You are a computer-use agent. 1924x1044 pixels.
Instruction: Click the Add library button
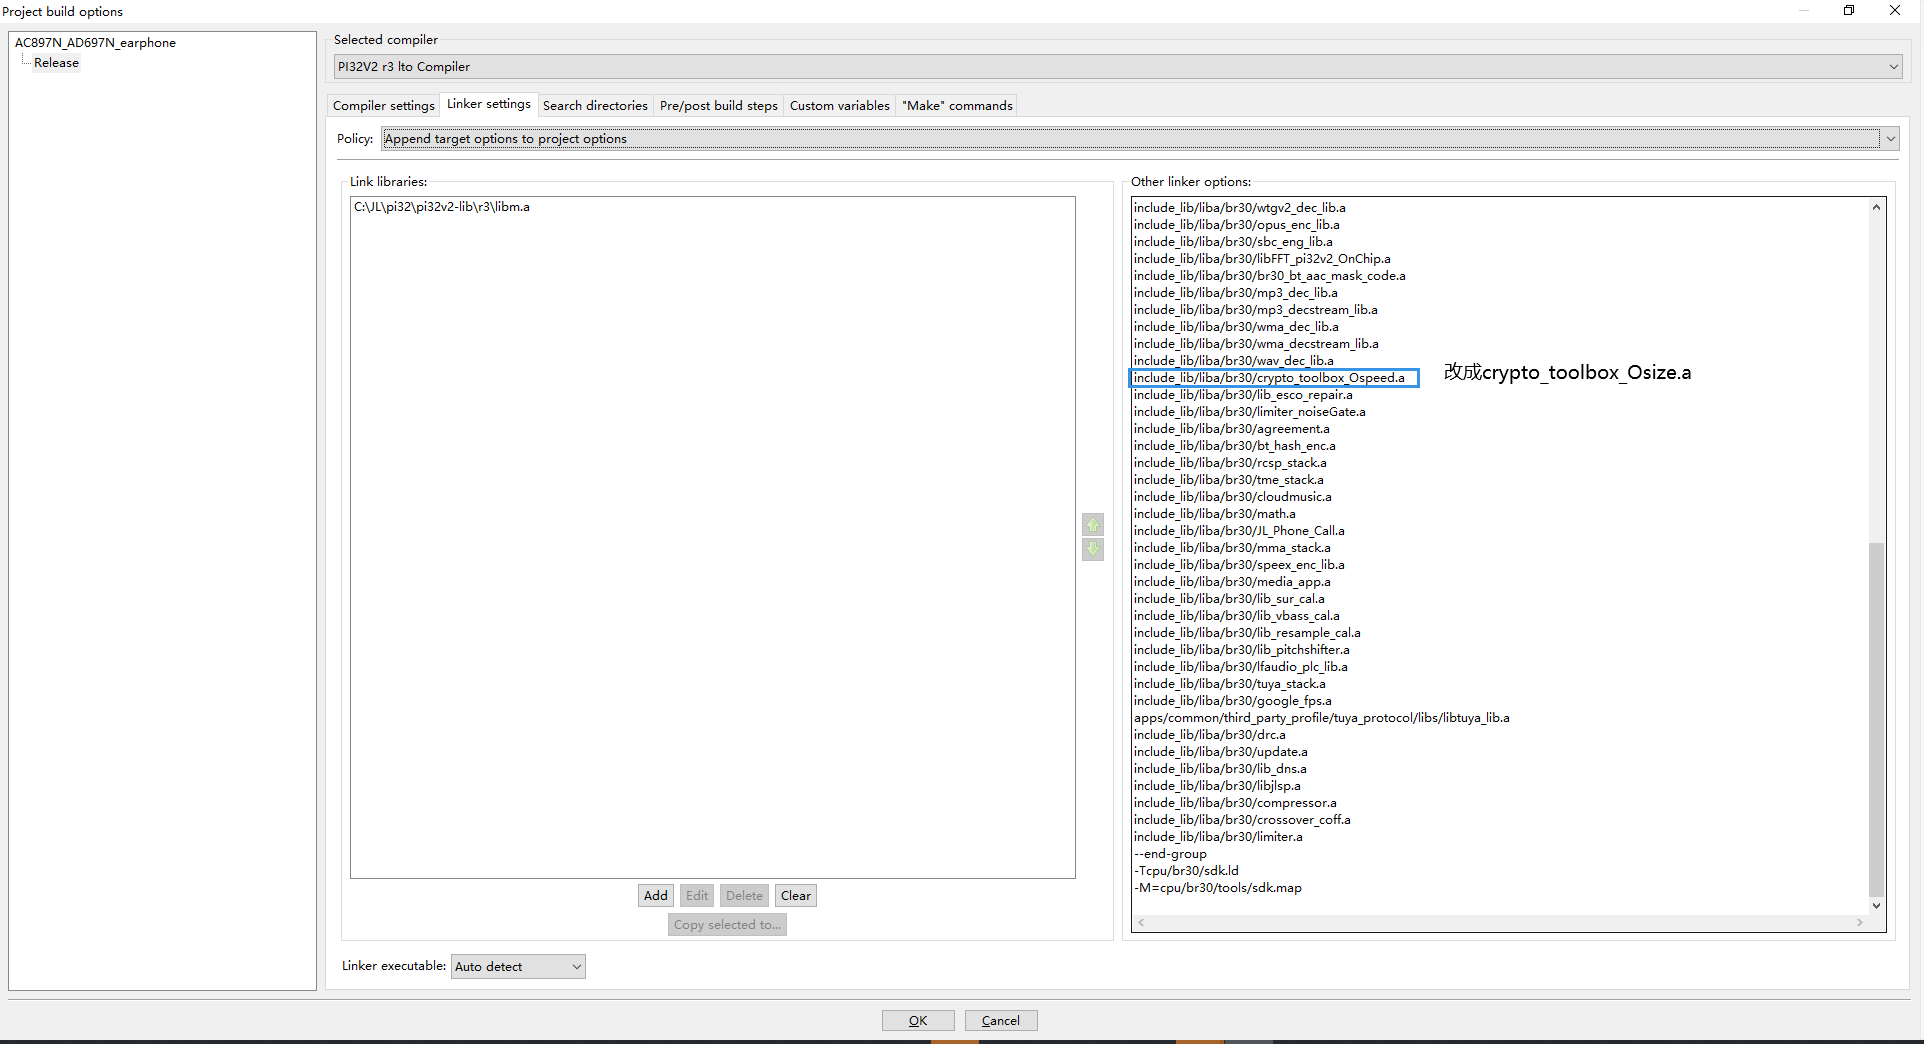click(656, 896)
